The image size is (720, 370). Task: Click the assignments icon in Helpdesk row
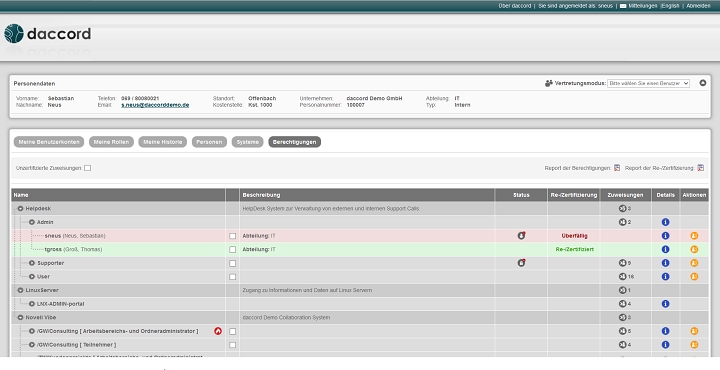pyautogui.click(x=622, y=208)
